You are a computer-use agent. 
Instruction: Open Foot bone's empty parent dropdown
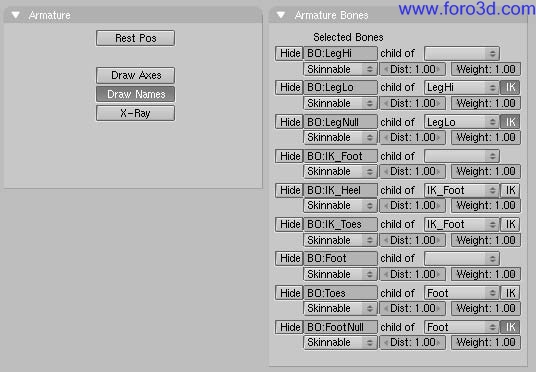click(x=462, y=258)
